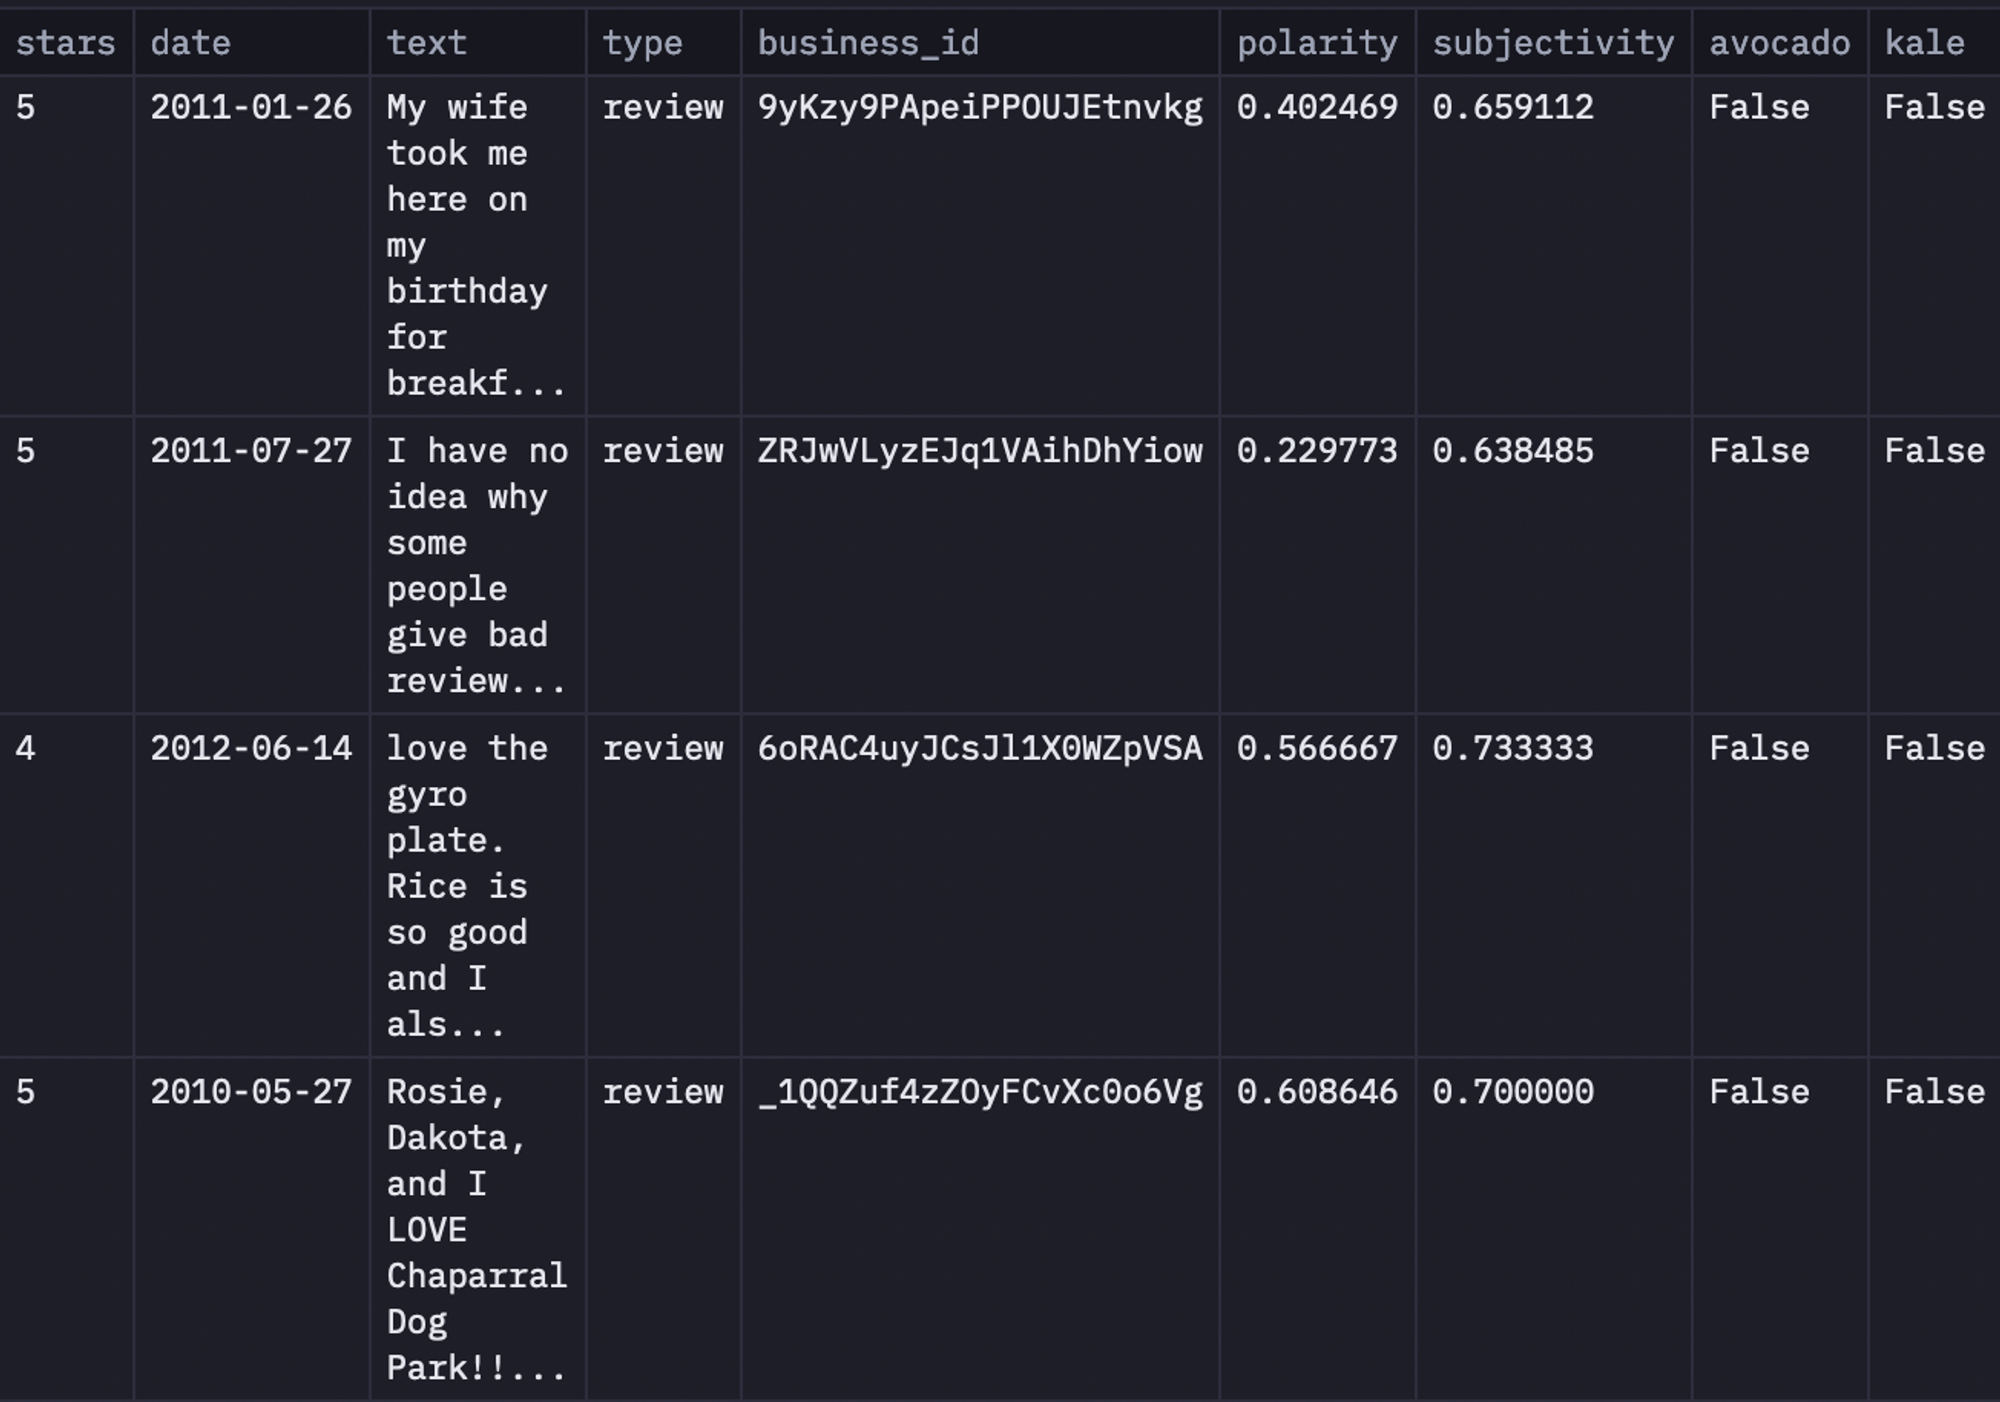Click text cell beginning 'Rosie, Dakota'
This screenshot has height=1402, width=2000.
(x=477, y=1229)
